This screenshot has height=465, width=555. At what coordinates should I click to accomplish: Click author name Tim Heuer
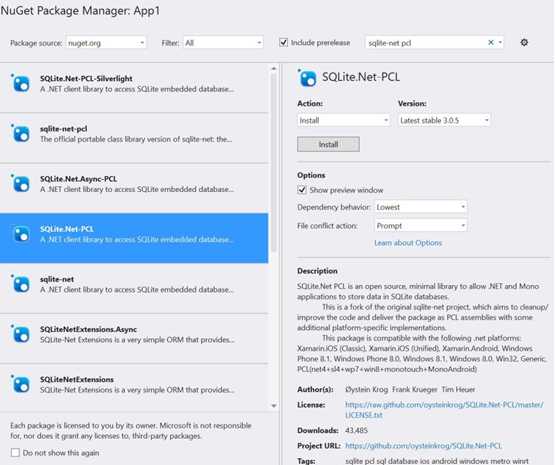coord(458,389)
